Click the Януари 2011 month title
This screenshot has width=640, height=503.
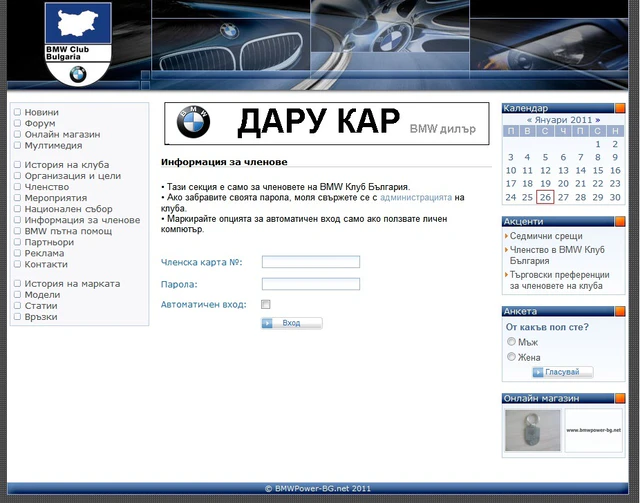(x=564, y=120)
